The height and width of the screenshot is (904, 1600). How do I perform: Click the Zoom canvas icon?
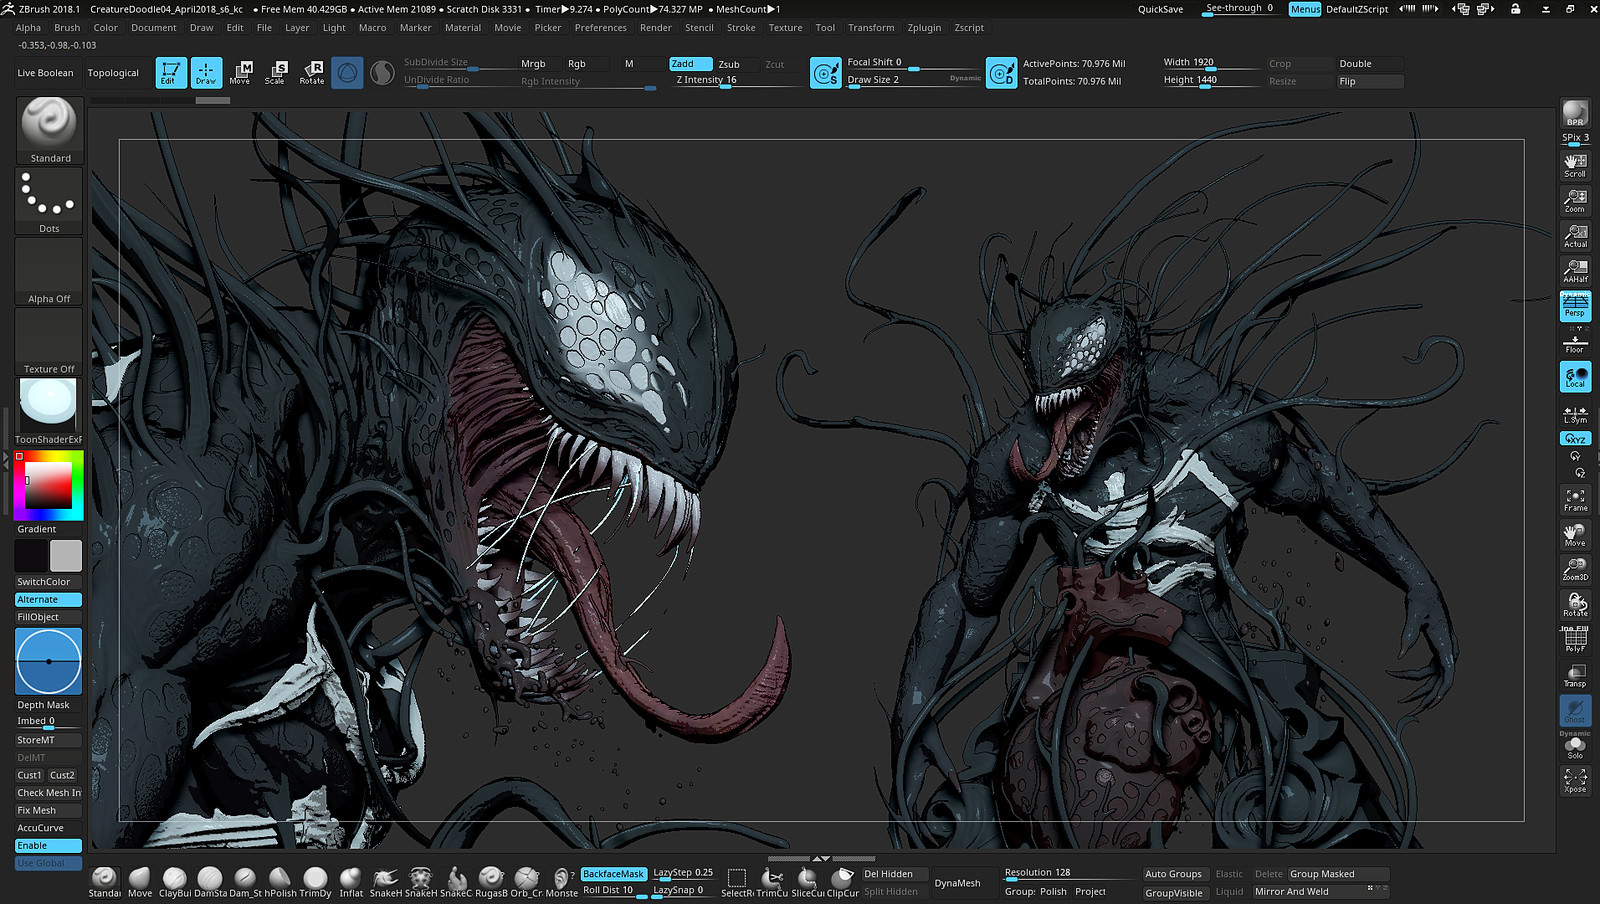point(1575,200)
